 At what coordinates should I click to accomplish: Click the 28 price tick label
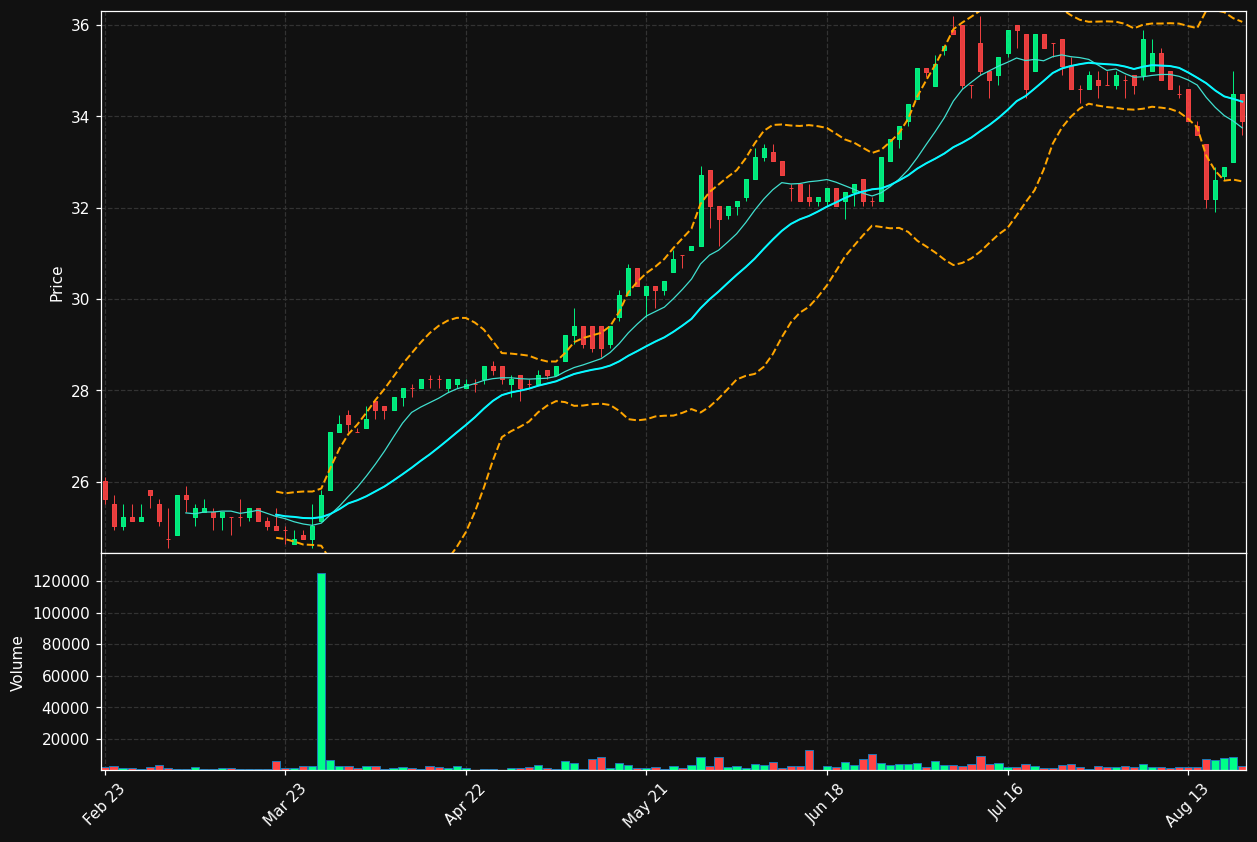(82, 391)
